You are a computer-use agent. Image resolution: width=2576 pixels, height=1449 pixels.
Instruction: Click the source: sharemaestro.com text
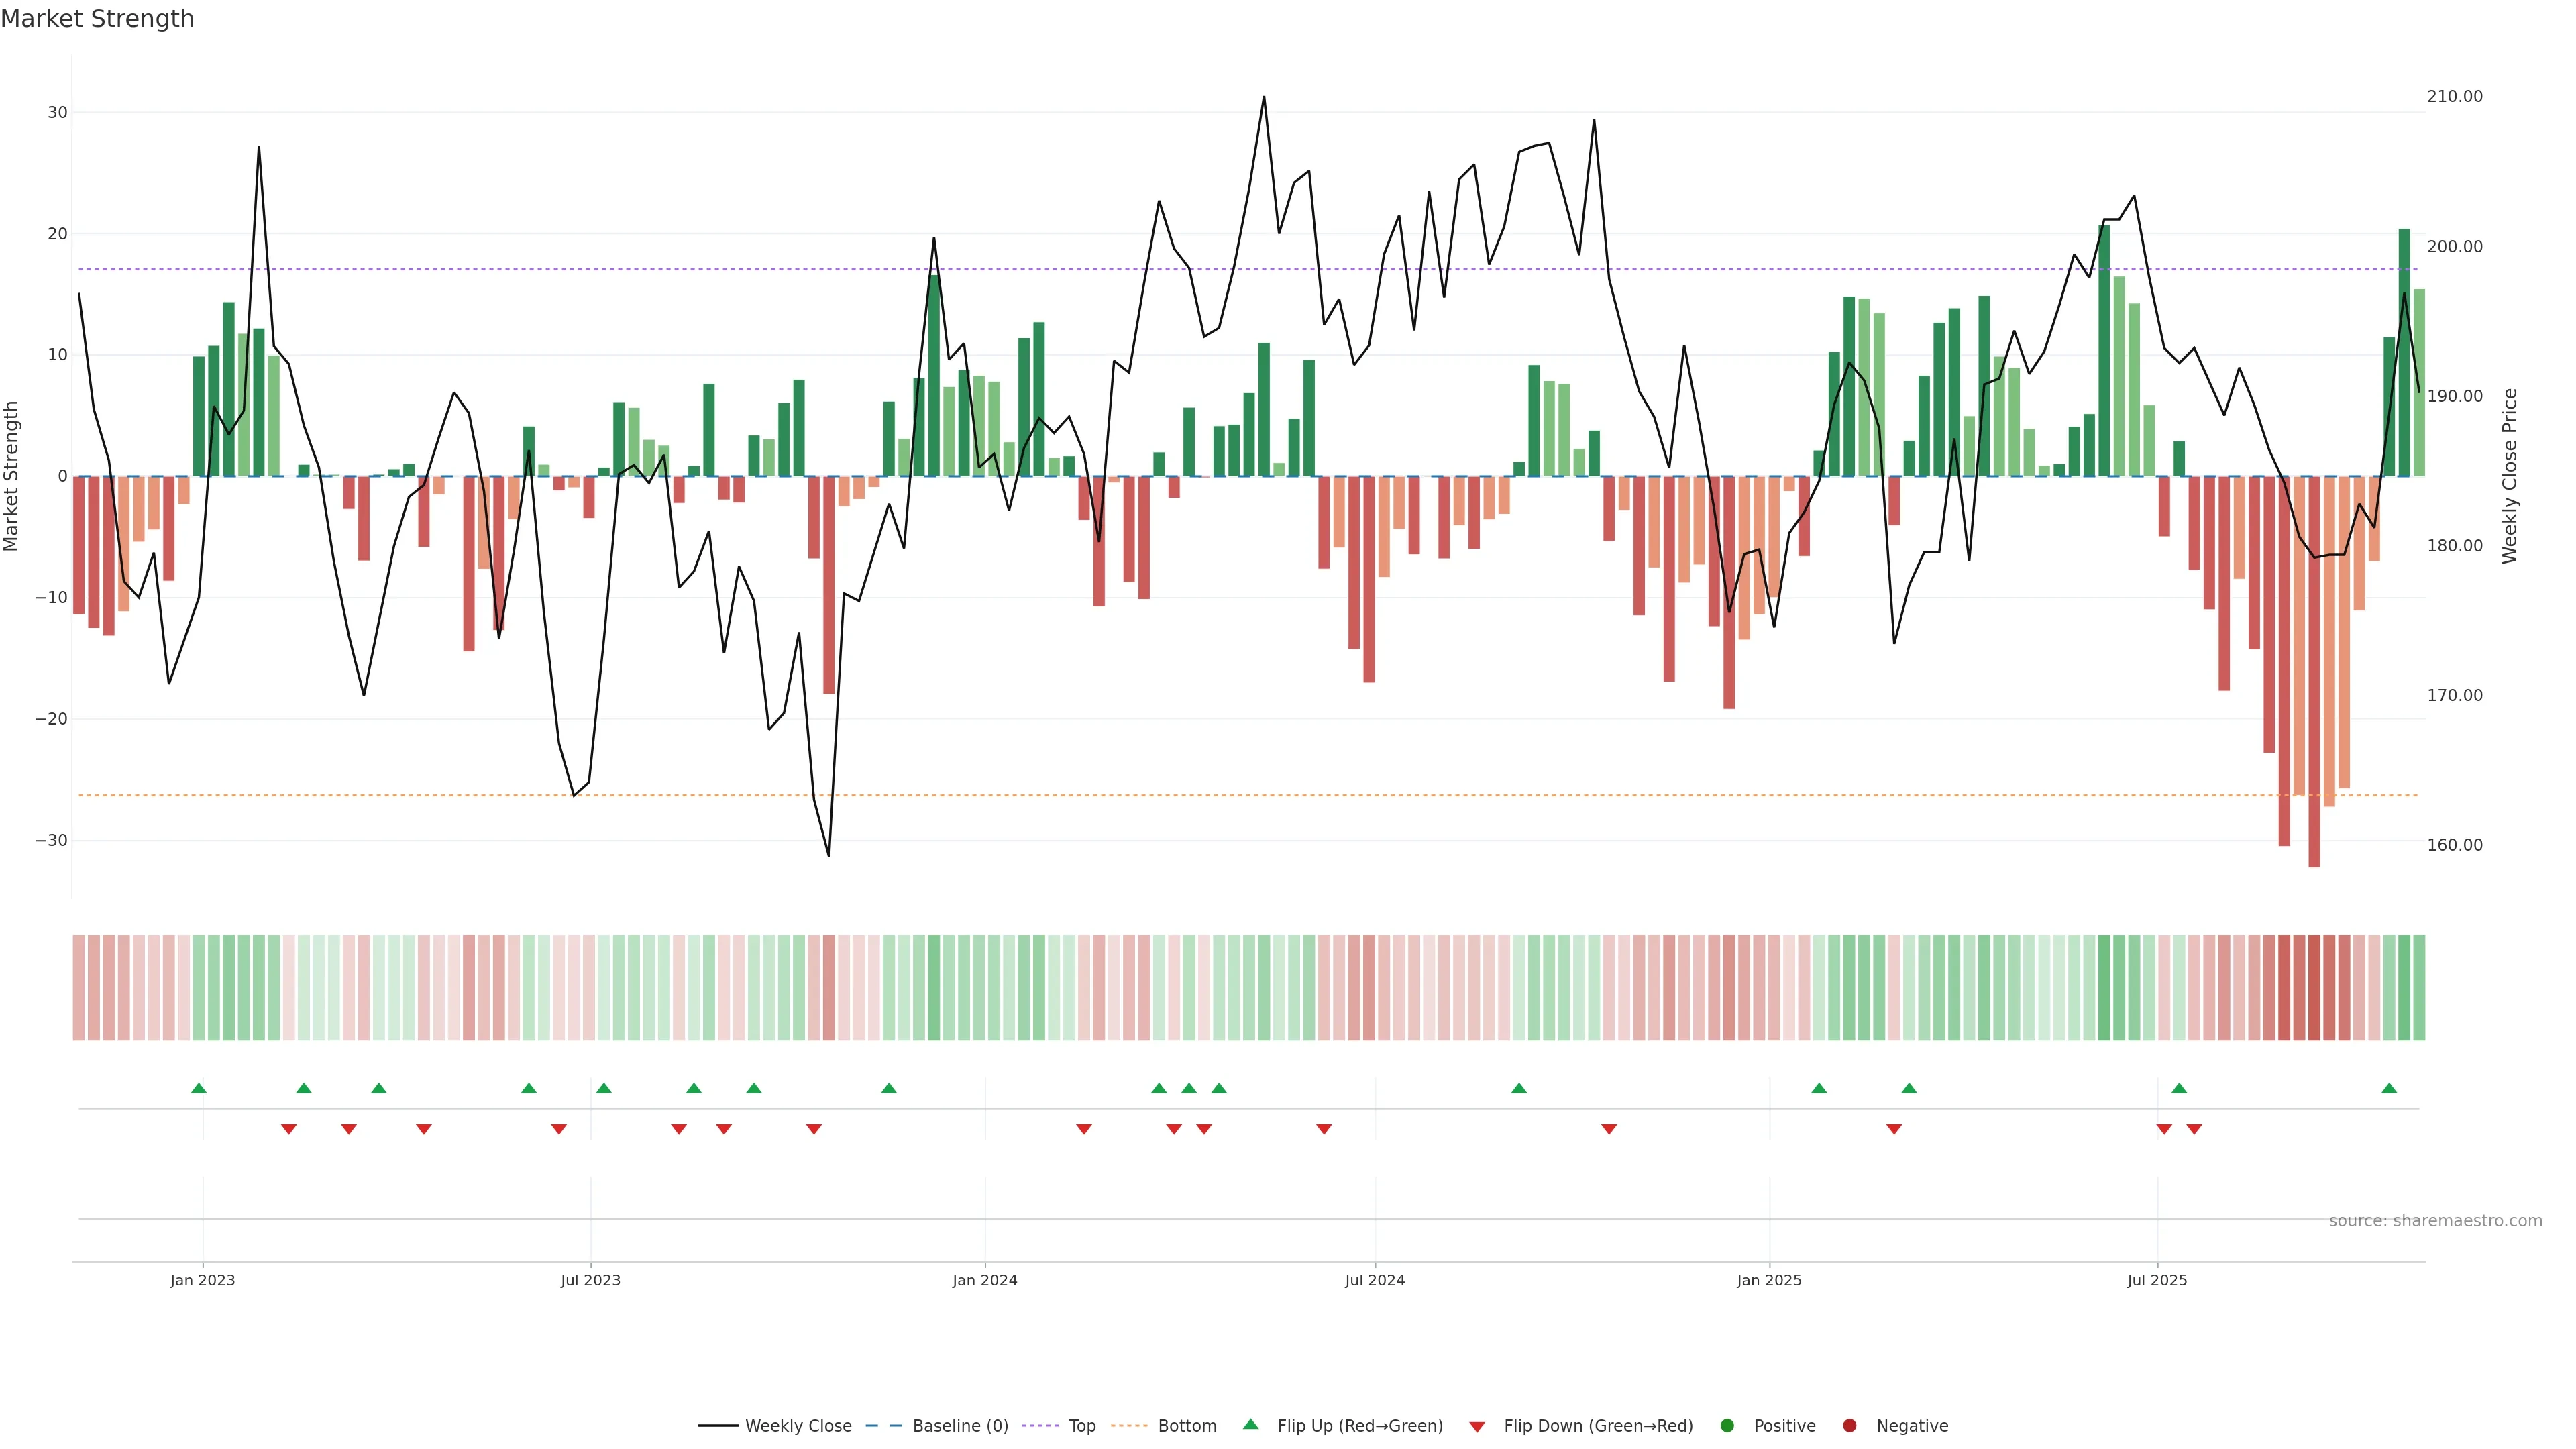(2435, 1221)
